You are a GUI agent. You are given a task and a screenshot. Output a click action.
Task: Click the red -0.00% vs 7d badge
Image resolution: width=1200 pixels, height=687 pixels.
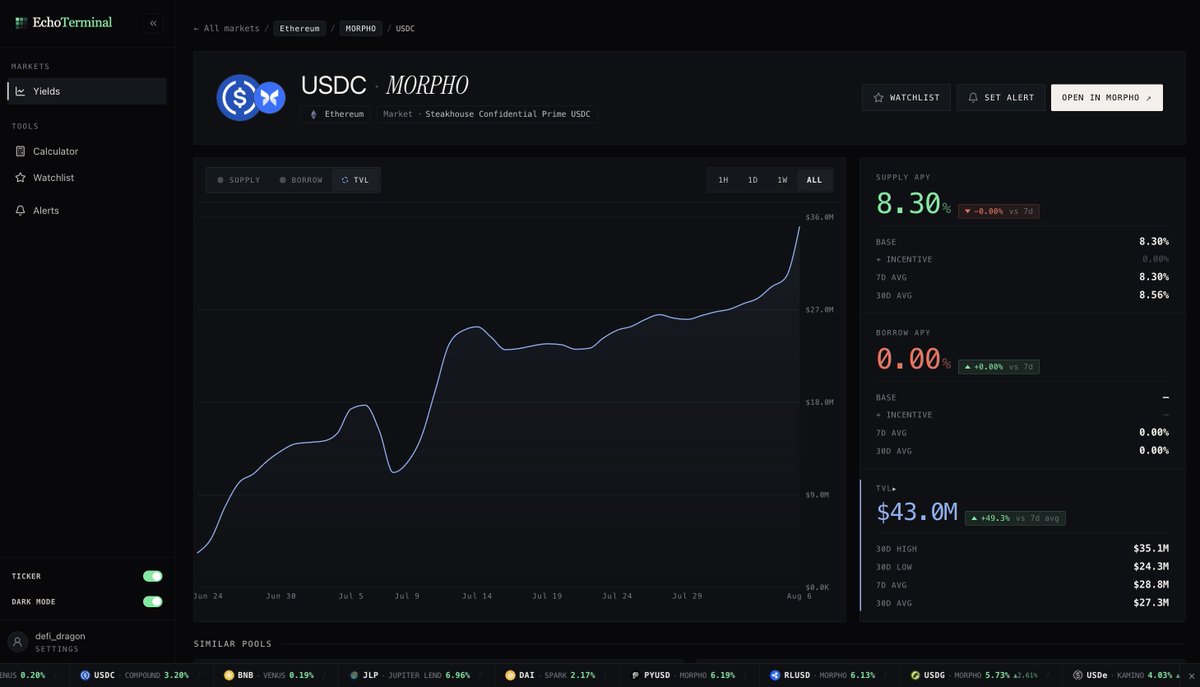click(x=998, y=211)
